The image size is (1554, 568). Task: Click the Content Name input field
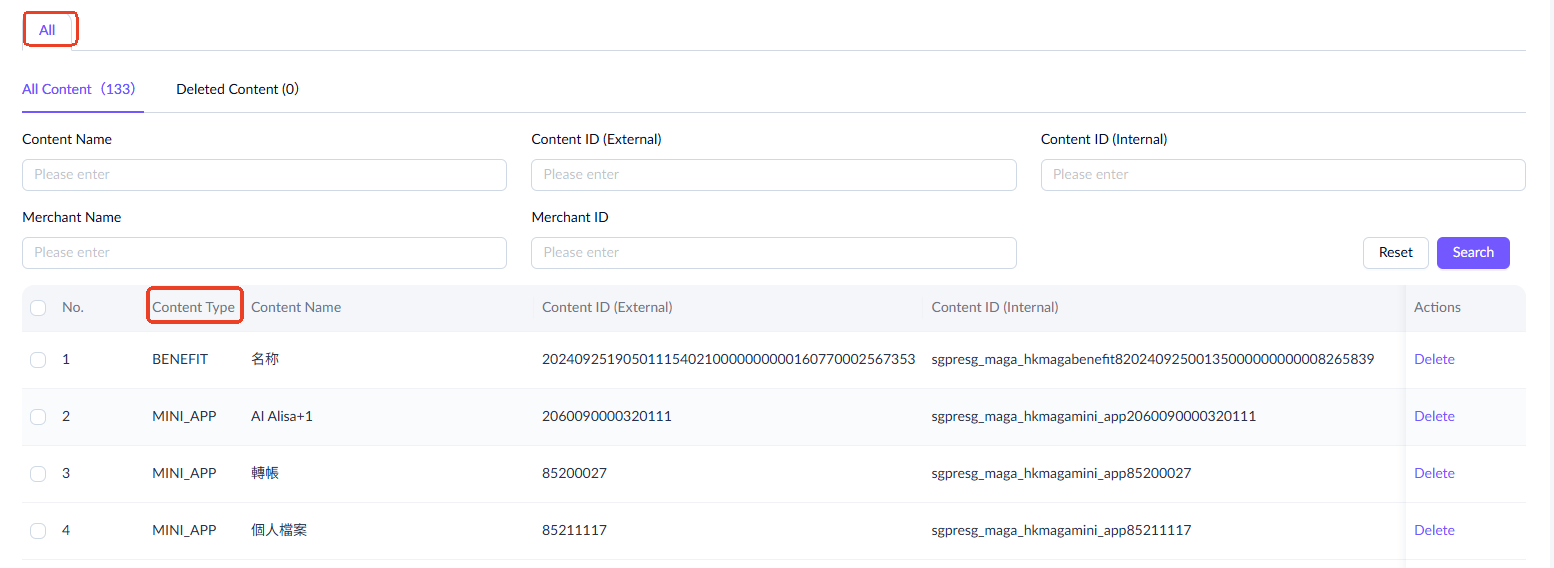pos(264,175)
